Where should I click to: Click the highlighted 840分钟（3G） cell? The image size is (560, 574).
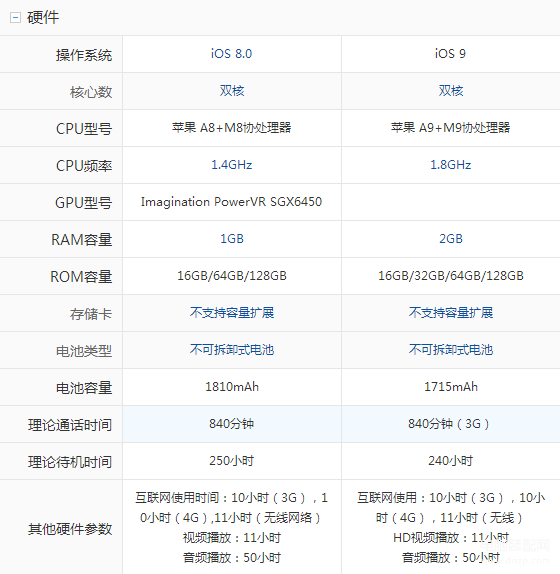[x=451, y=424]
